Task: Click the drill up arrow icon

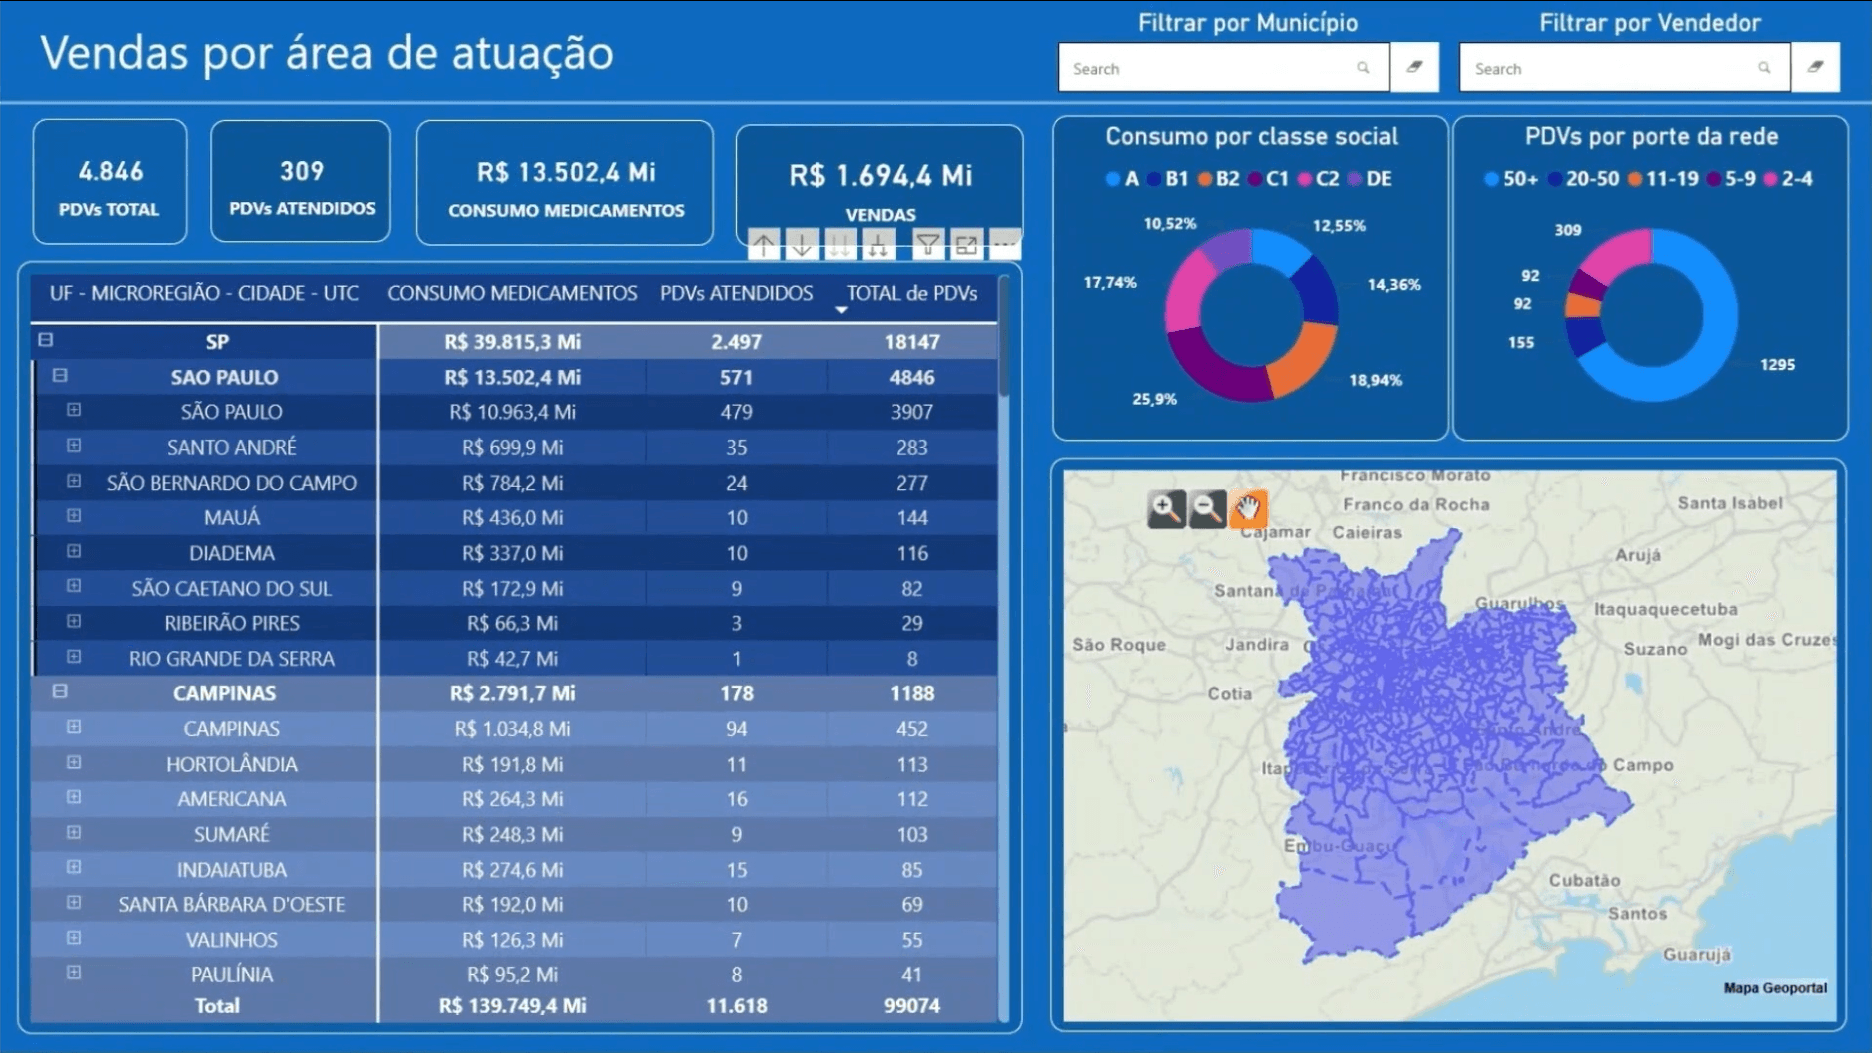Action: [764, 245]
